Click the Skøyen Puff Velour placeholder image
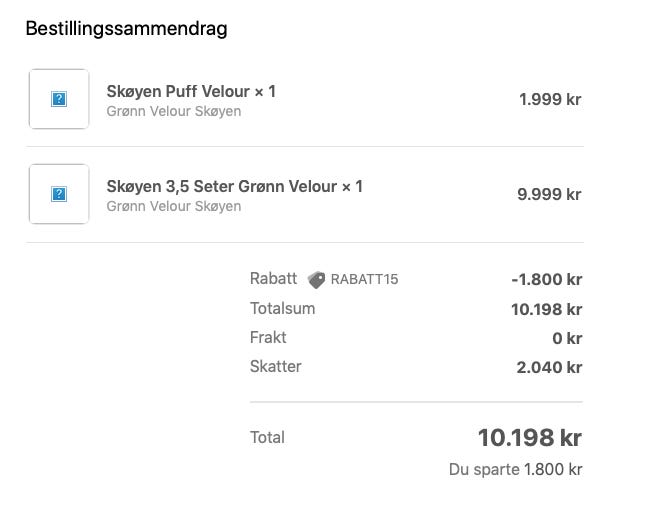The width and height of the screenshot is (646, 522). coord(59,99)
